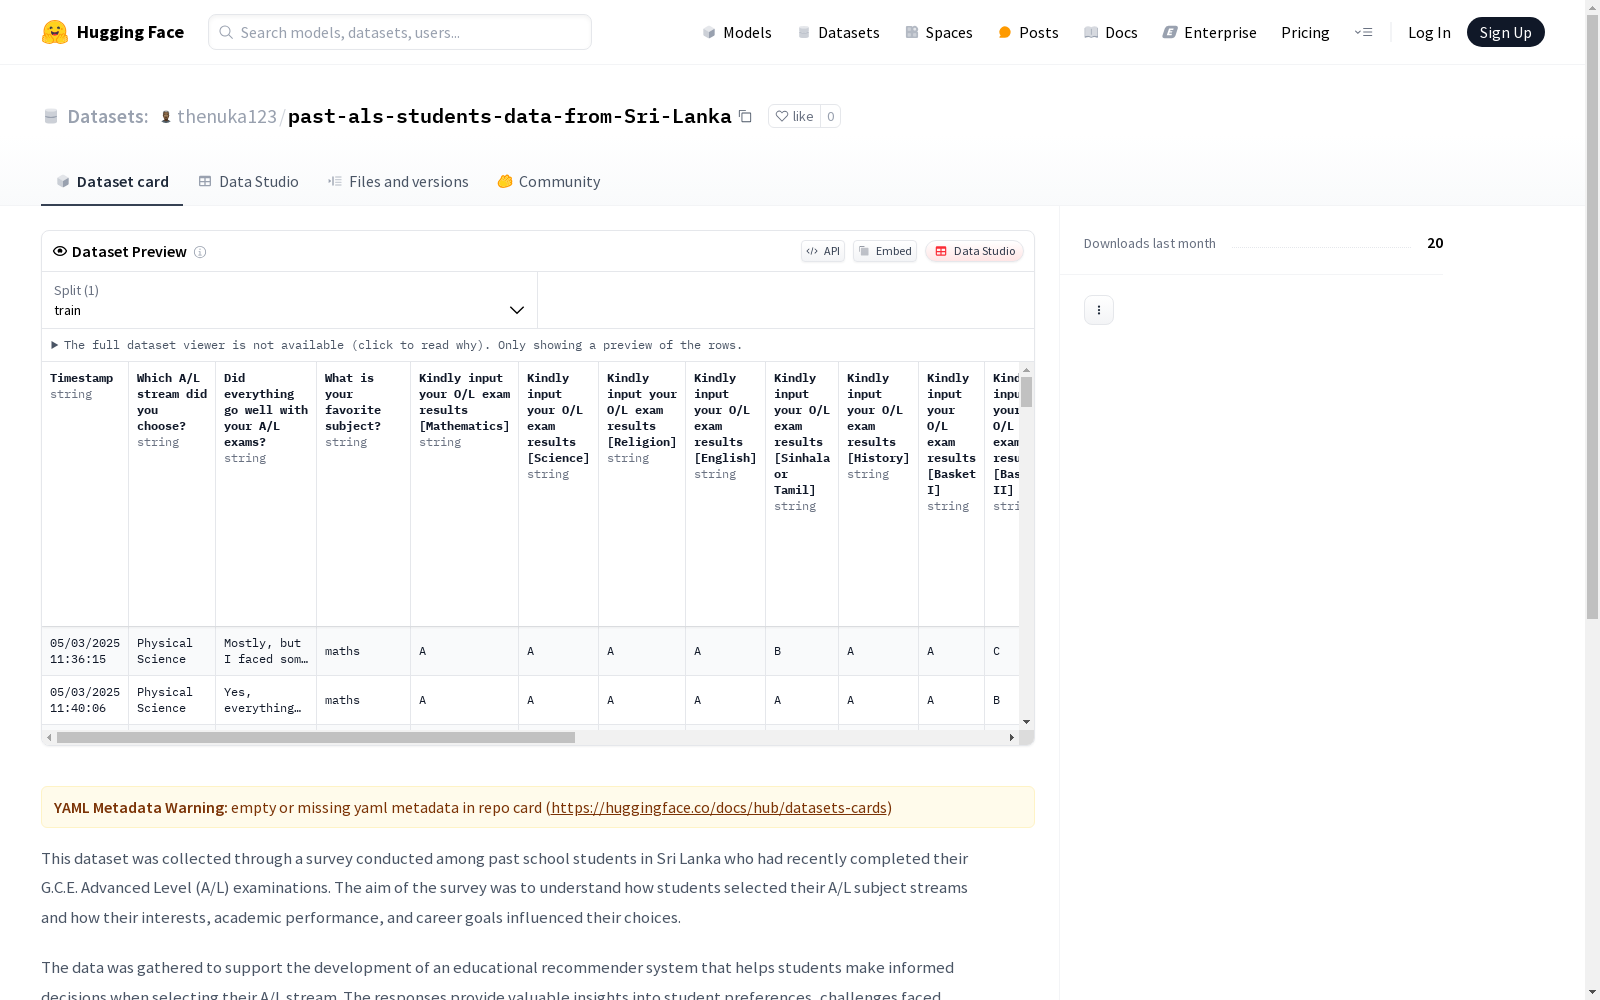Open Data Studio from preview header button

(974, 251)
